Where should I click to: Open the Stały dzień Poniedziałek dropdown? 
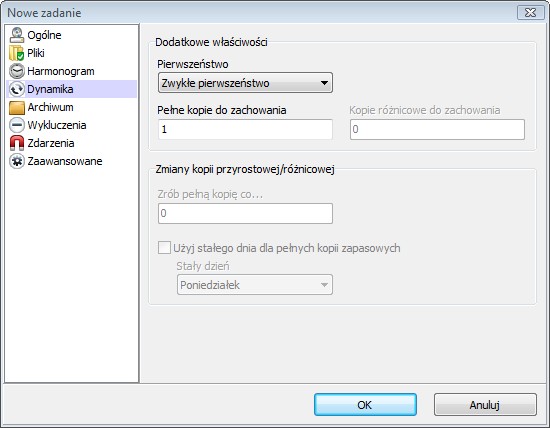255,285
